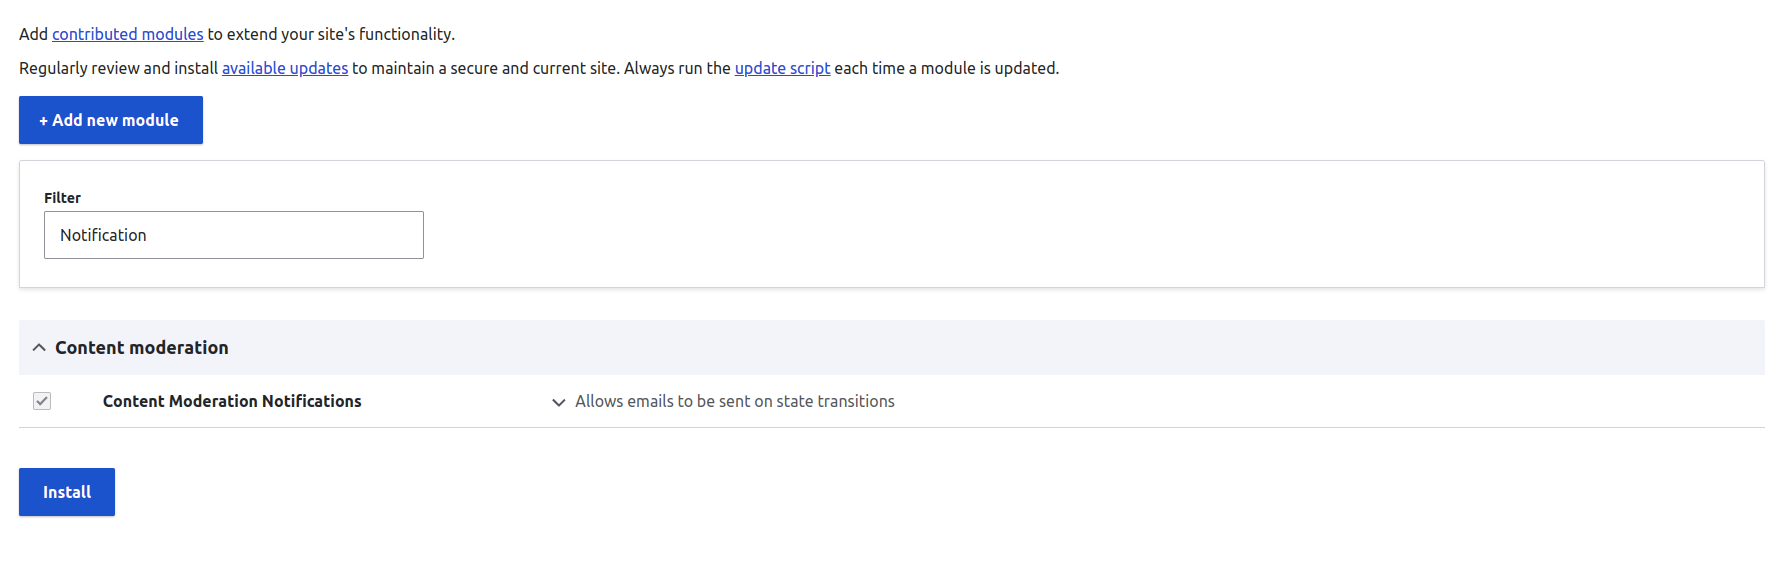The width and height of the screenshot is (1782, 587).
Task: Select the Notification text in the filter box
Action: [x=103, y=234]
